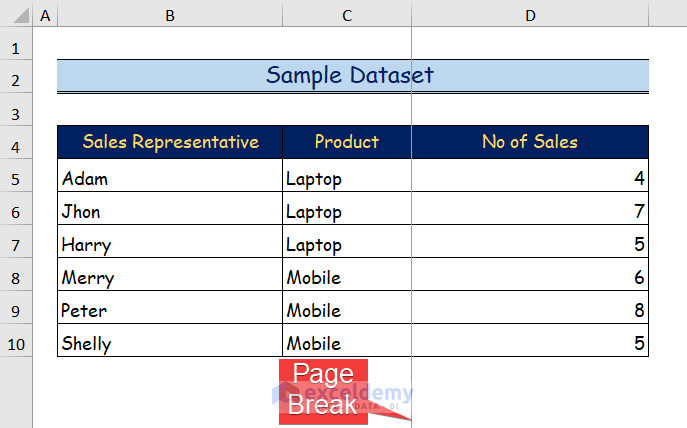
Task: Select column B header
Action: (x=170, y=15)
